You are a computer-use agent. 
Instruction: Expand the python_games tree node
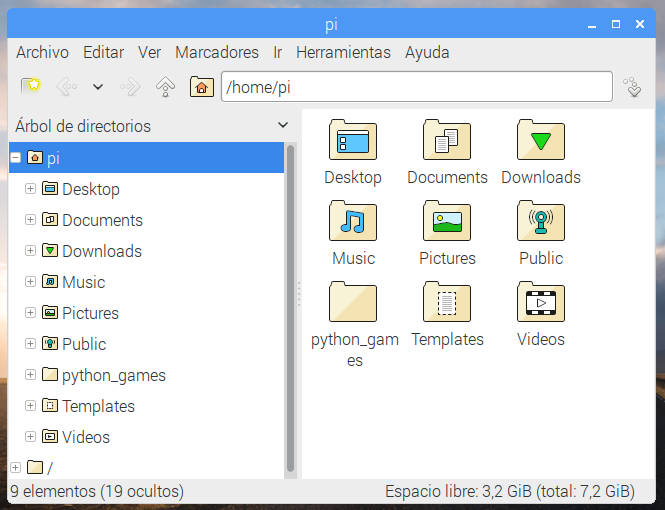pyautogui.click(x=30, y=375)
